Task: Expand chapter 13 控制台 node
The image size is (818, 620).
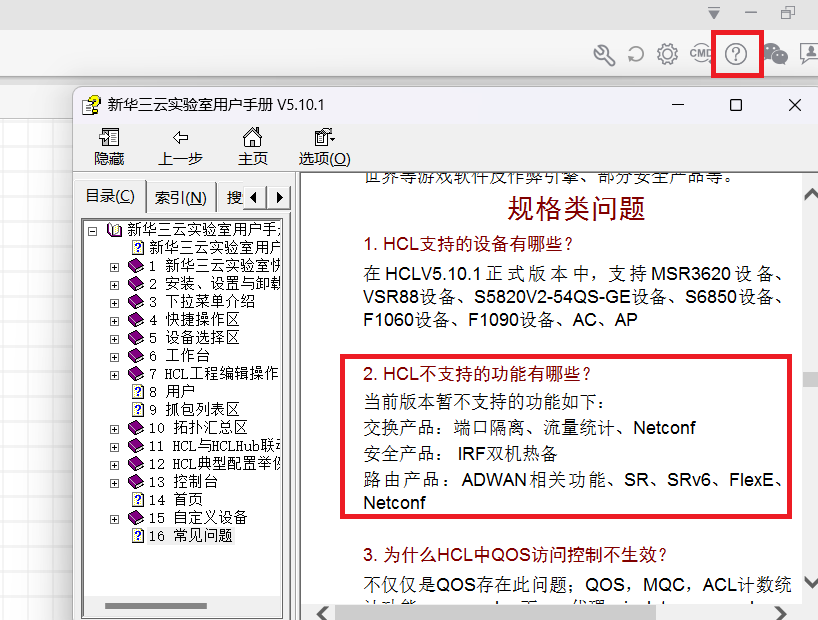Action: pyautogui.click(x=114, y=483)
